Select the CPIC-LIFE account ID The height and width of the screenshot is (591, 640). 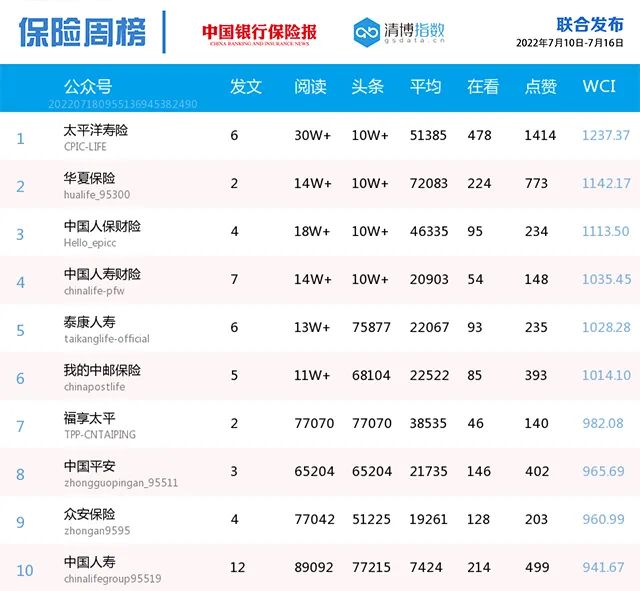(x=85, y=147)
